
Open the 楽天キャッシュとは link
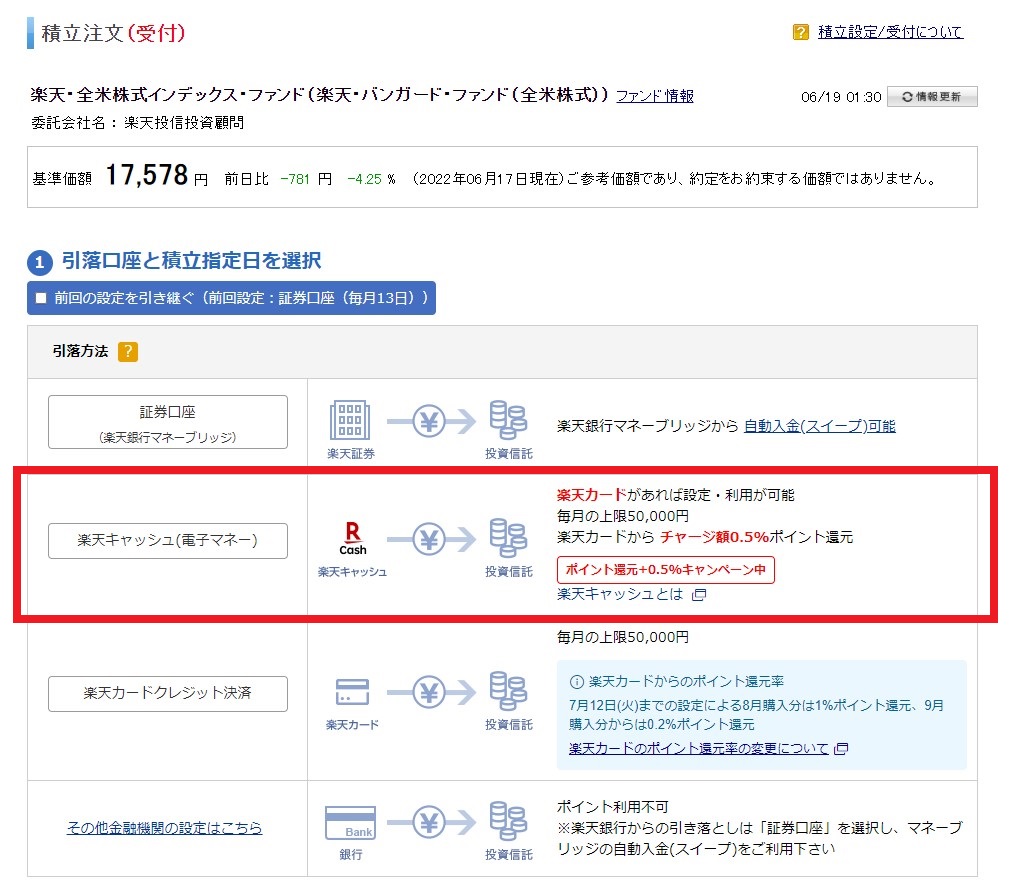[620, 594]
